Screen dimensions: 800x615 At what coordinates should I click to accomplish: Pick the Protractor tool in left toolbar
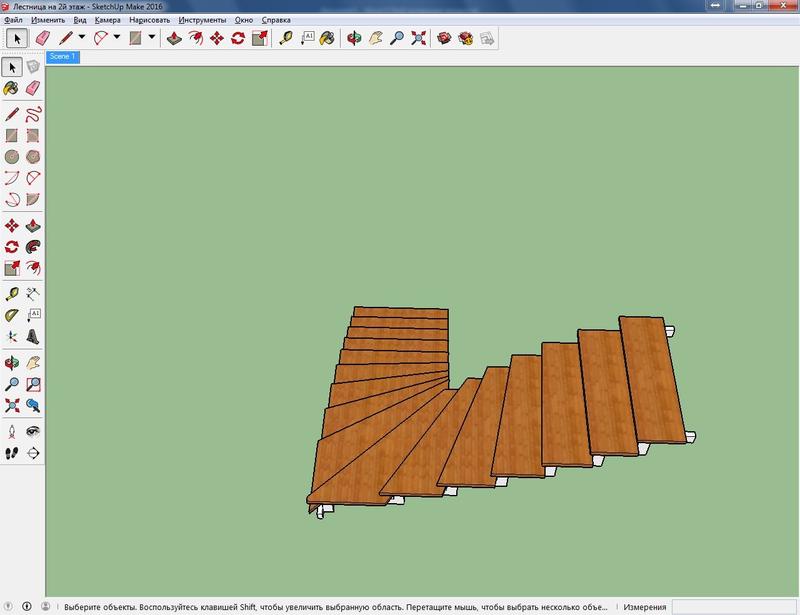click(x=12, y=316)
